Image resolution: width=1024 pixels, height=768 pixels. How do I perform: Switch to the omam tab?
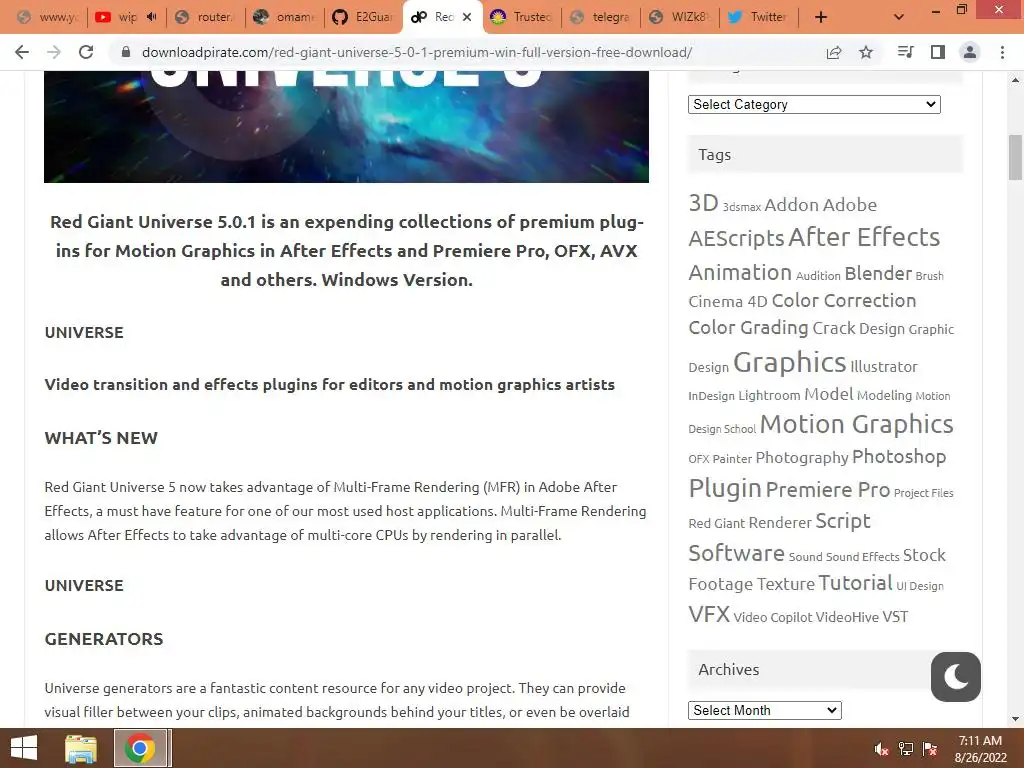[x=285, y=17]
